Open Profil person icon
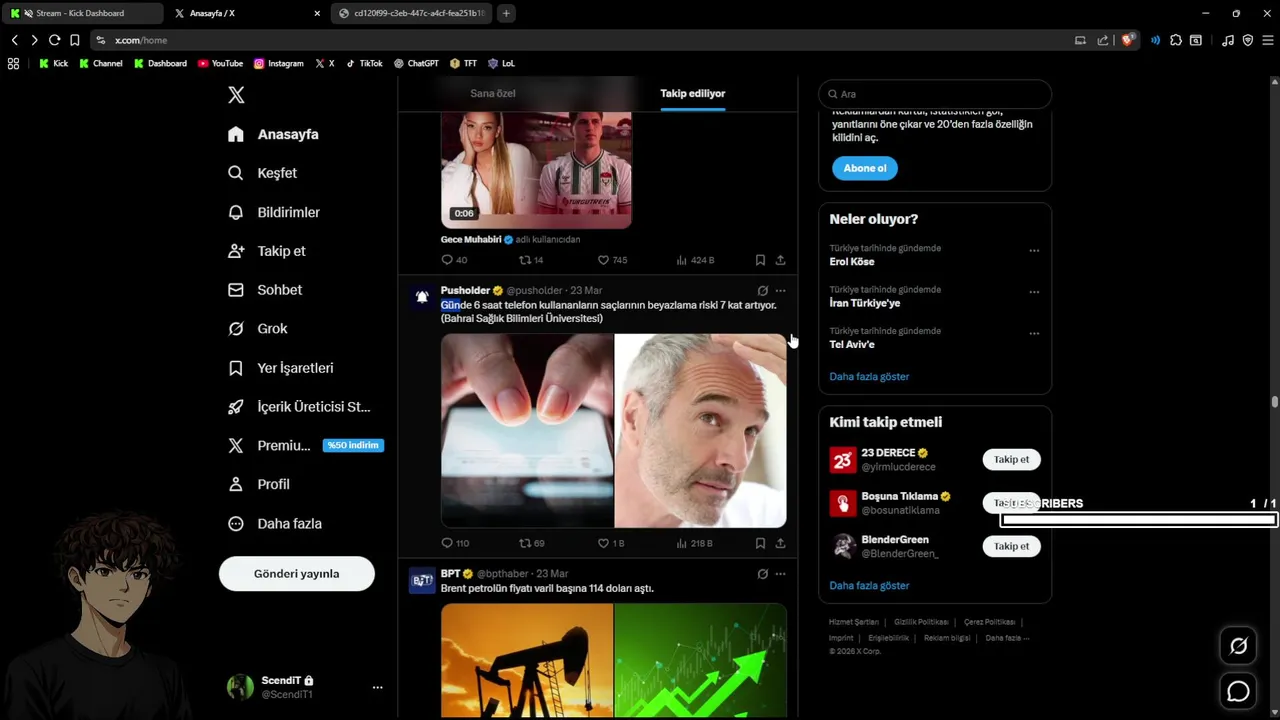1280x720 pixels. tap(236, 484)
